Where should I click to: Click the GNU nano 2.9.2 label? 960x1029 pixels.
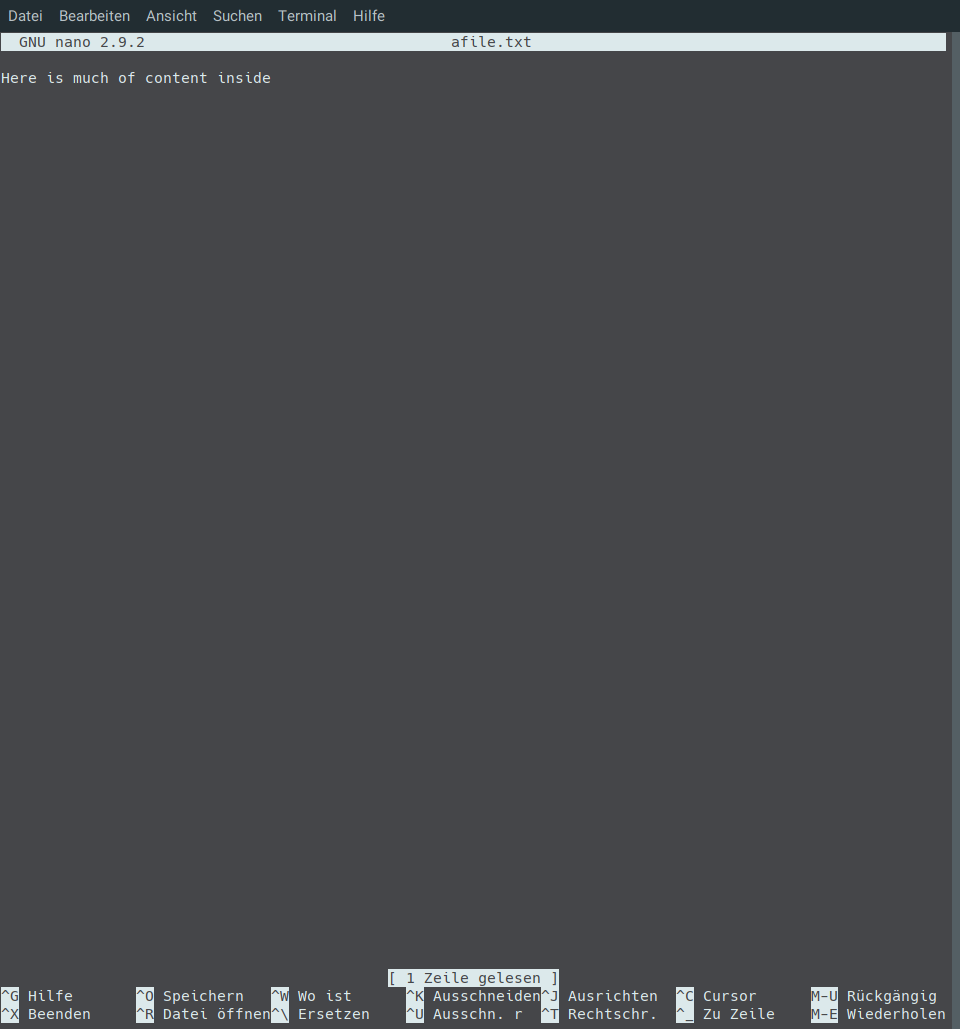[x=81, y=42]
